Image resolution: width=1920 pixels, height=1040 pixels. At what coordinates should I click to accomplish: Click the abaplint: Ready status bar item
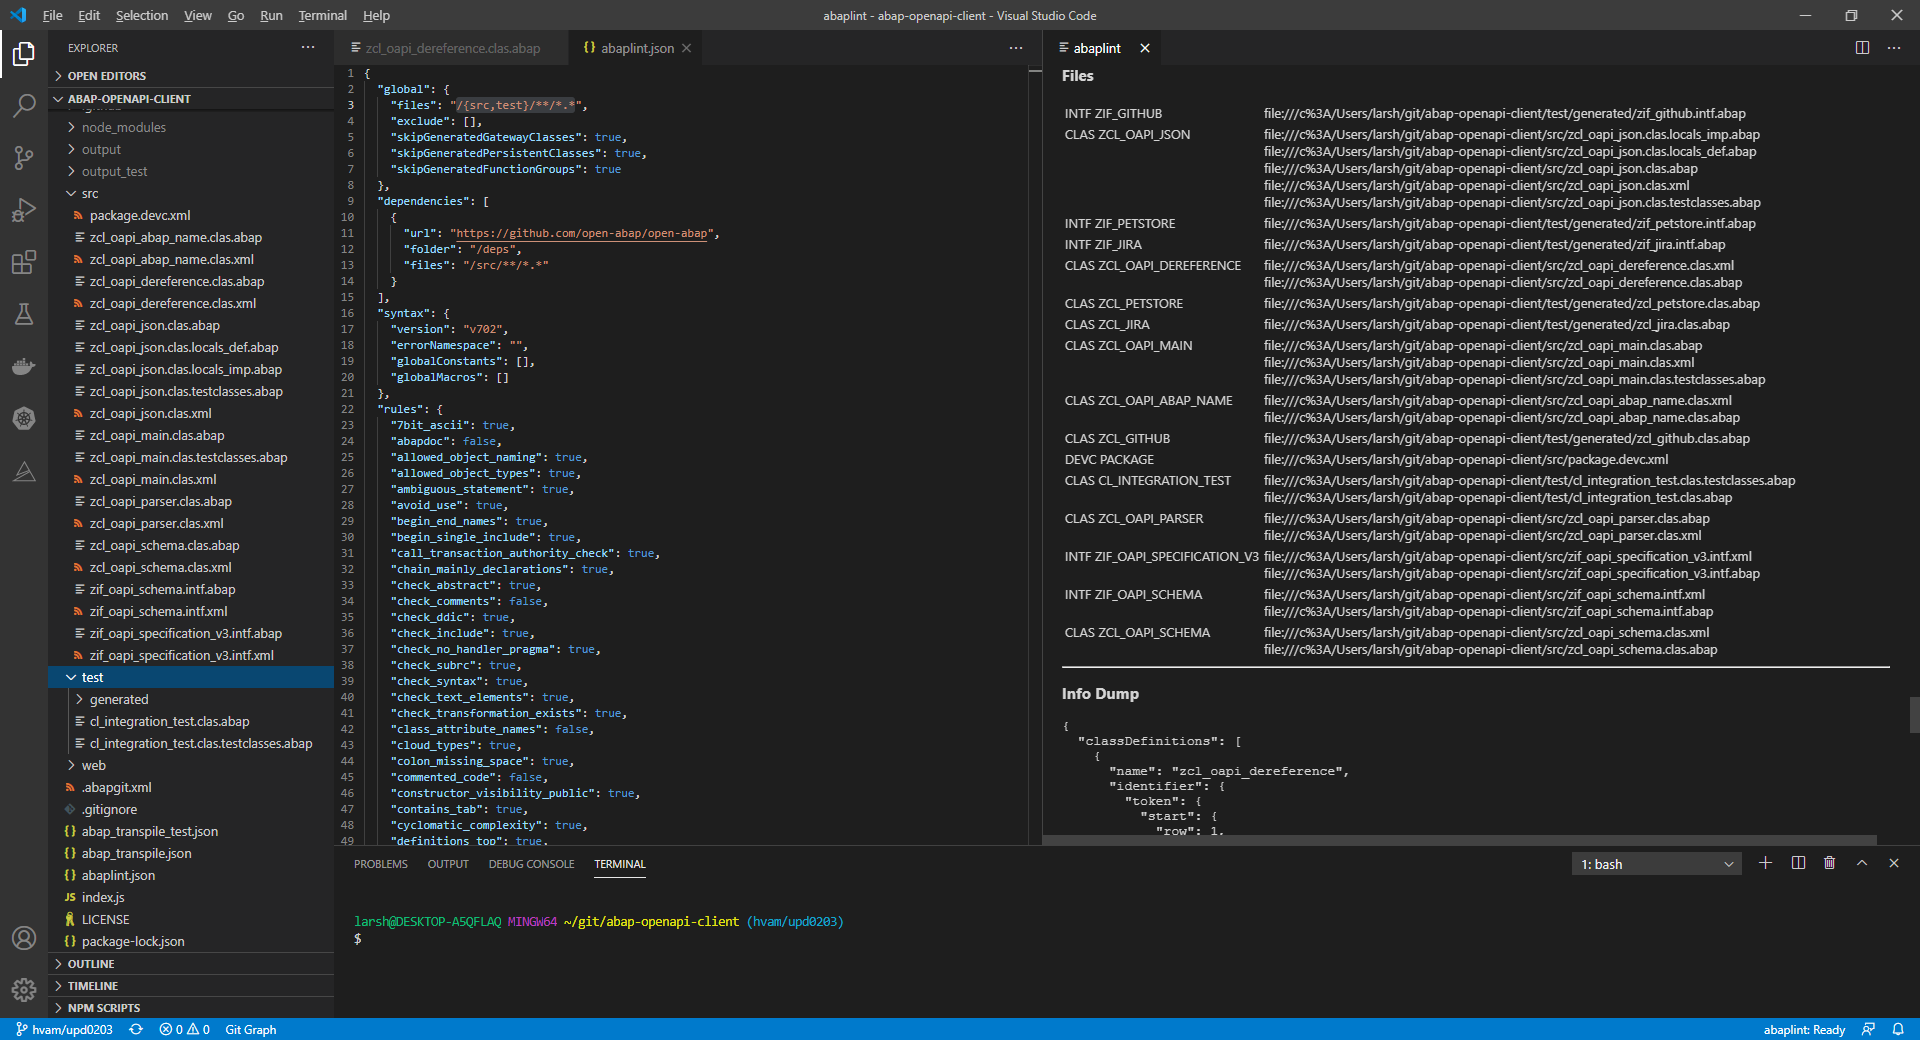(x=1803, y=1029)
